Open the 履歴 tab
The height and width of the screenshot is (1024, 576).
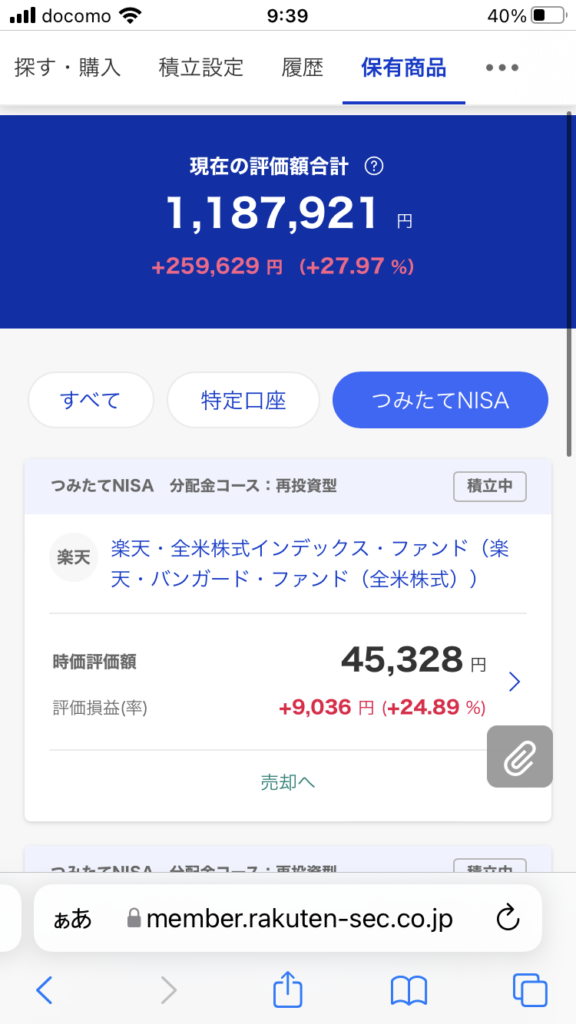[302, 67]
